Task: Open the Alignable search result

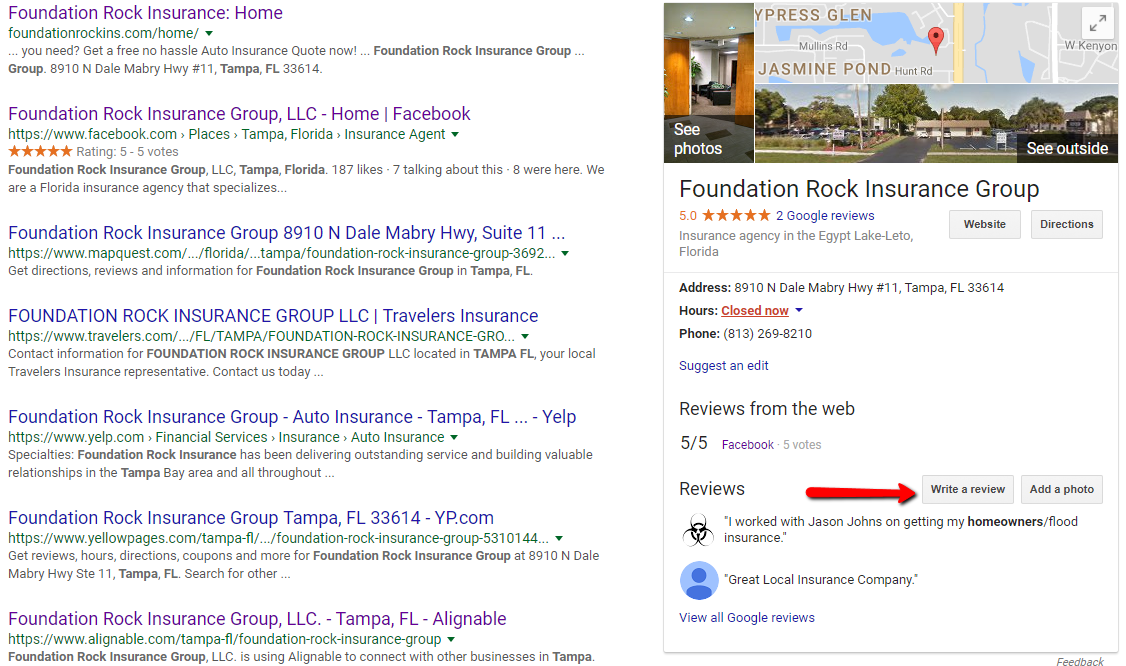Action: tap(257, 619)
